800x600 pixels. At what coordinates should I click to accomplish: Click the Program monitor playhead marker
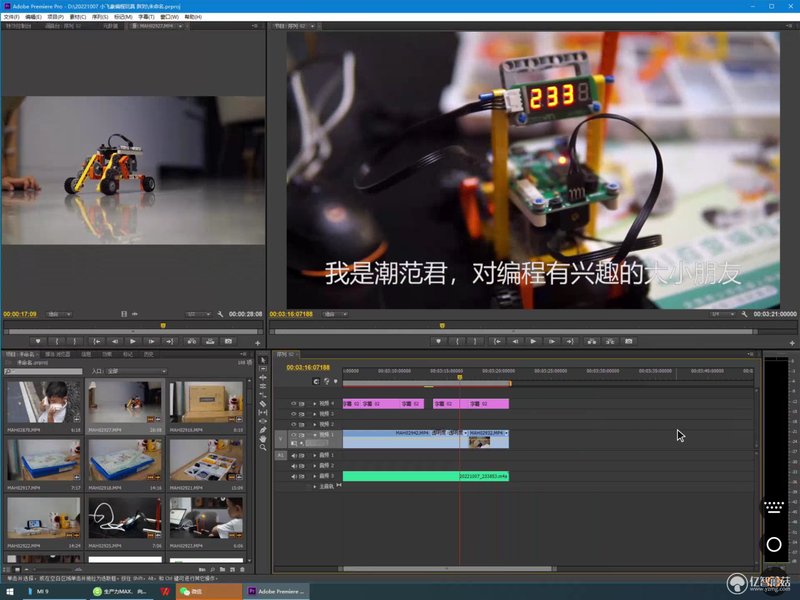pos(442,326)
